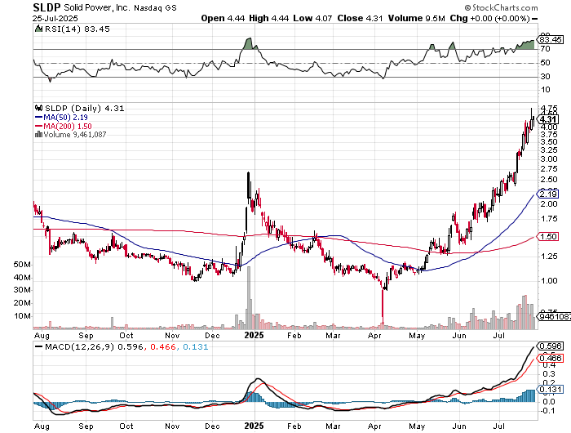The height and width of the screenshot is (433, 571).
Task: Click the SLDP ticker symbol in header
Action: point(47,8)
